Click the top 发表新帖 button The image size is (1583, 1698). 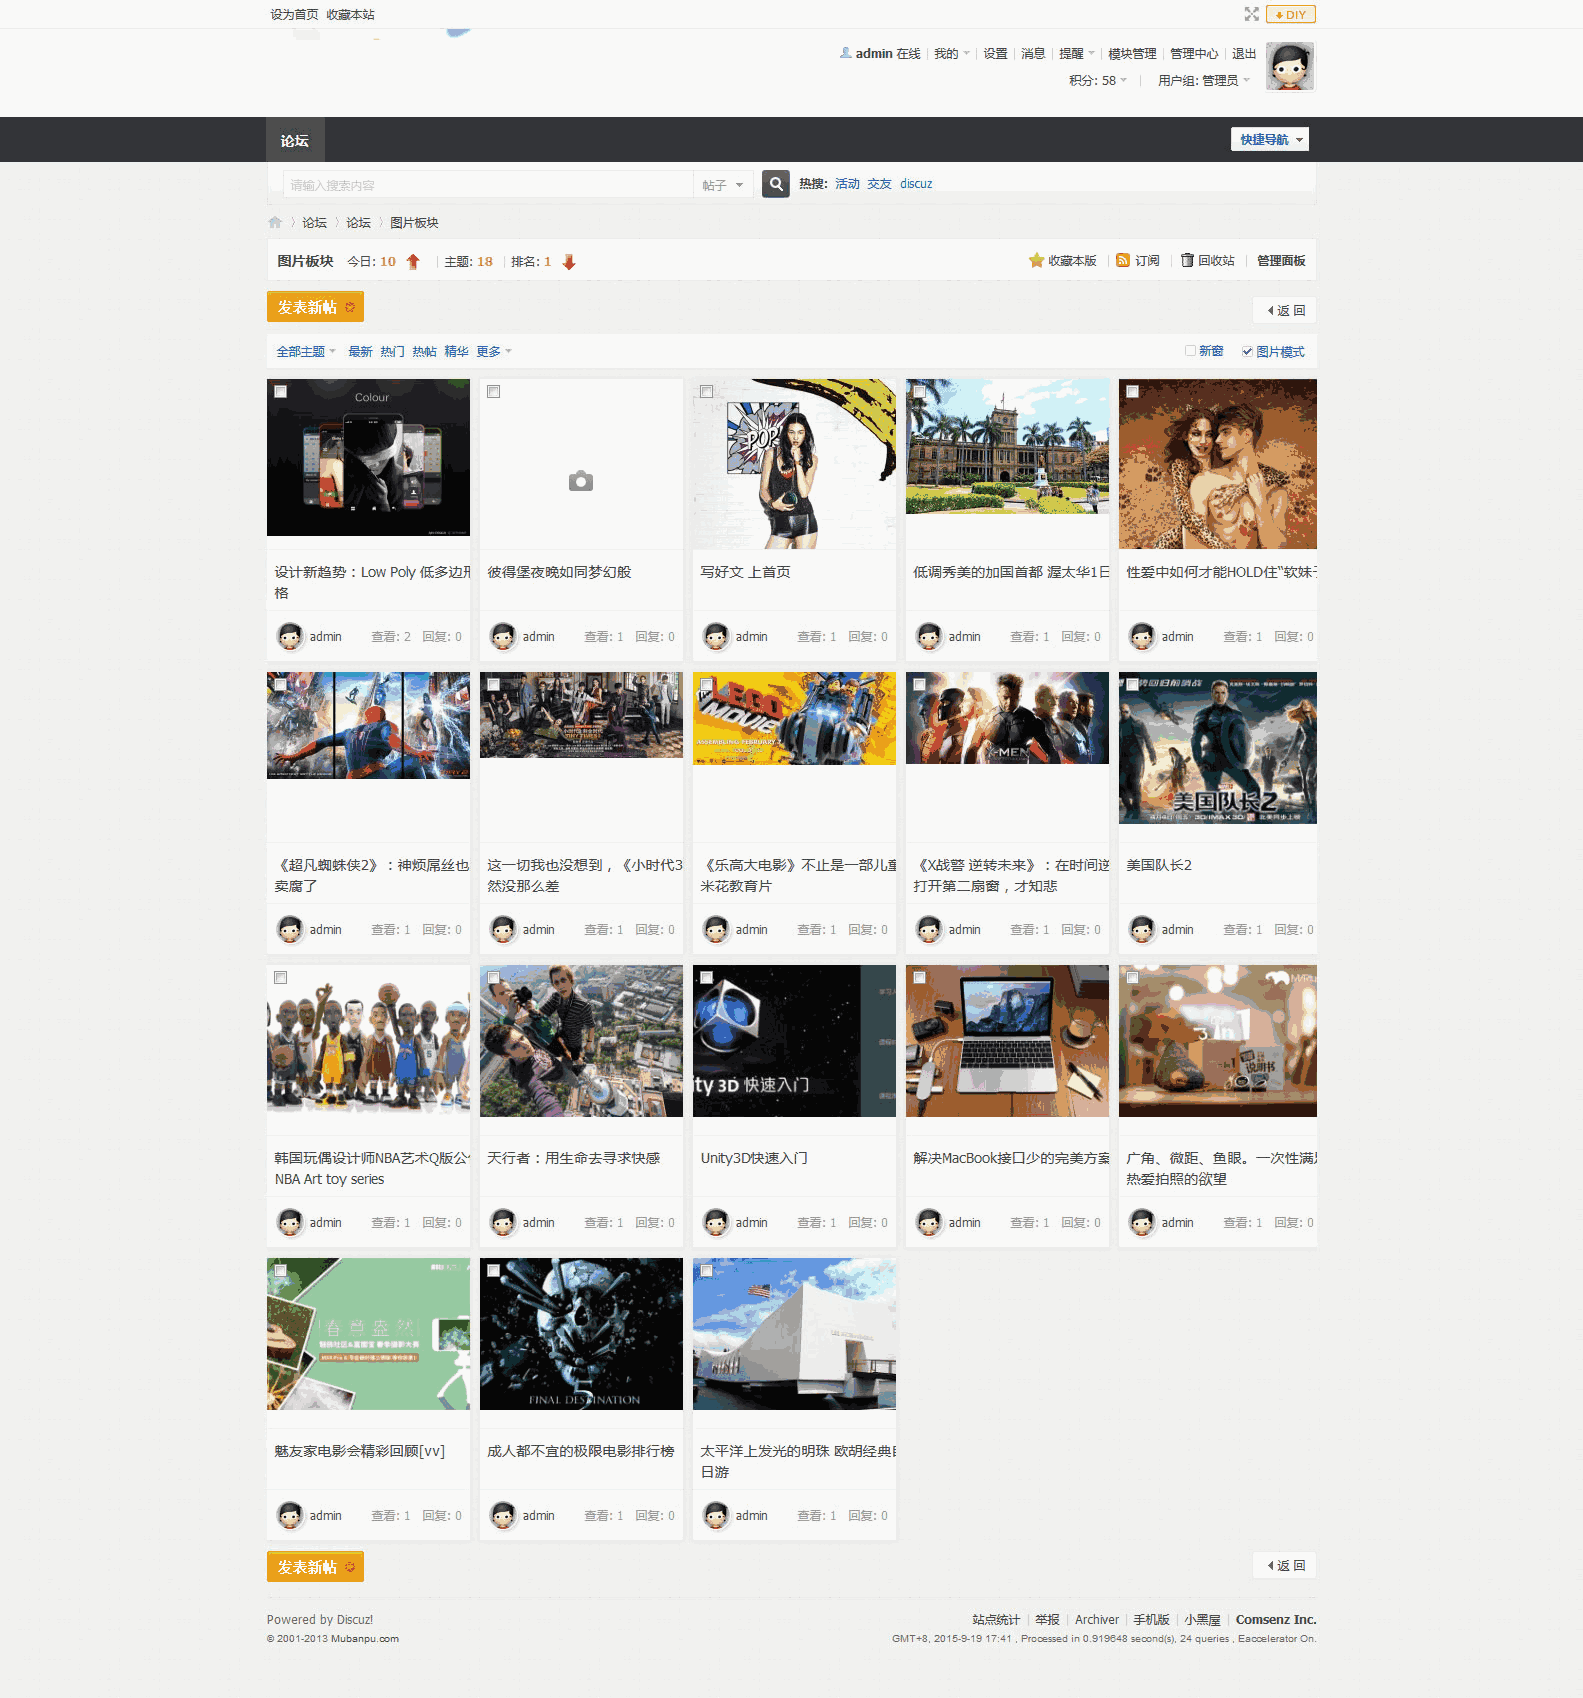[315, 307]
